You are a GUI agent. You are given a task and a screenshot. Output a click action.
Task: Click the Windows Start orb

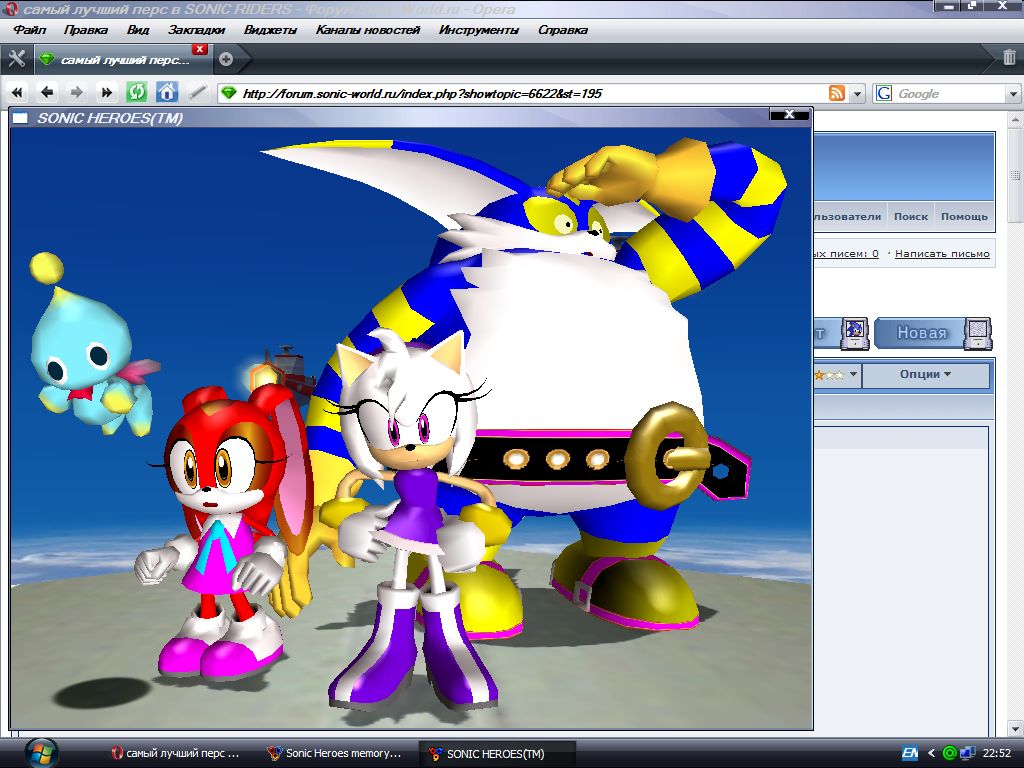click(x=41, y=752)
